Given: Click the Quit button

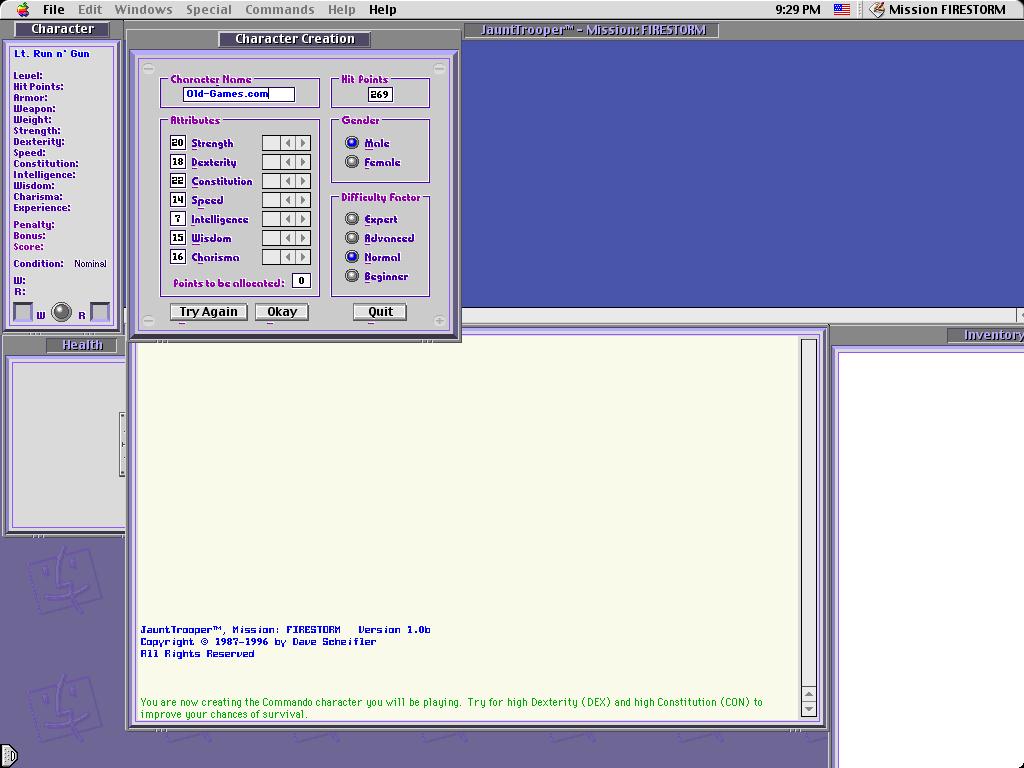Looking at the screenshot, I should click(380, 312).
